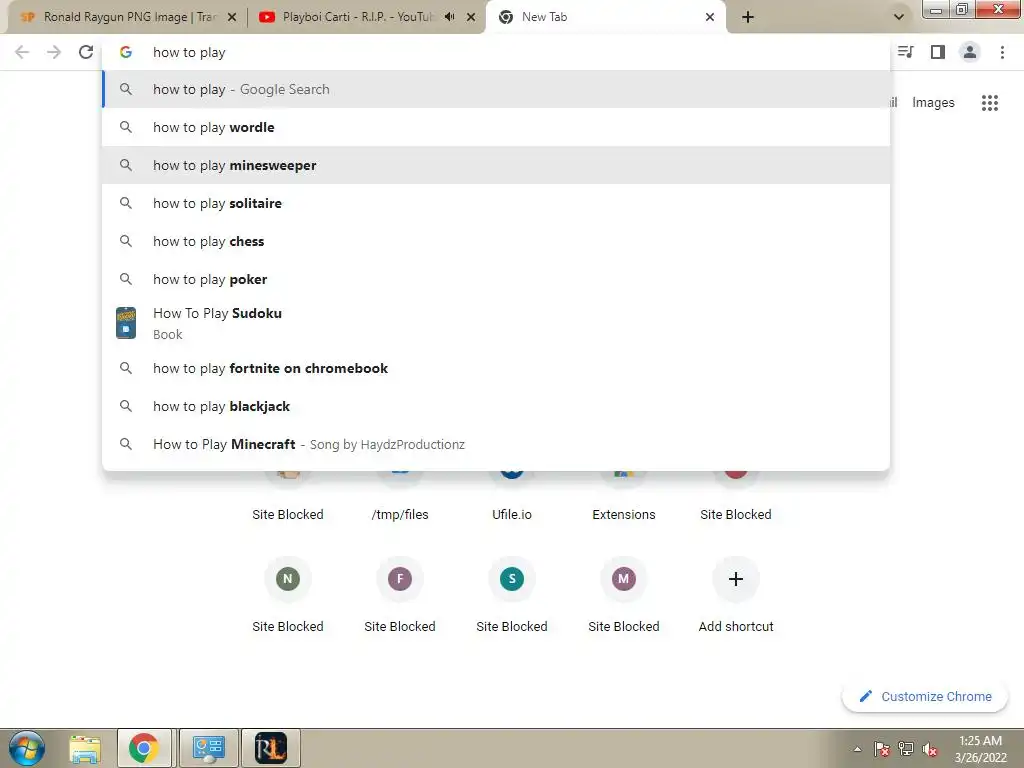Select 'How To Play Sudoku' book suggestion

496,323
